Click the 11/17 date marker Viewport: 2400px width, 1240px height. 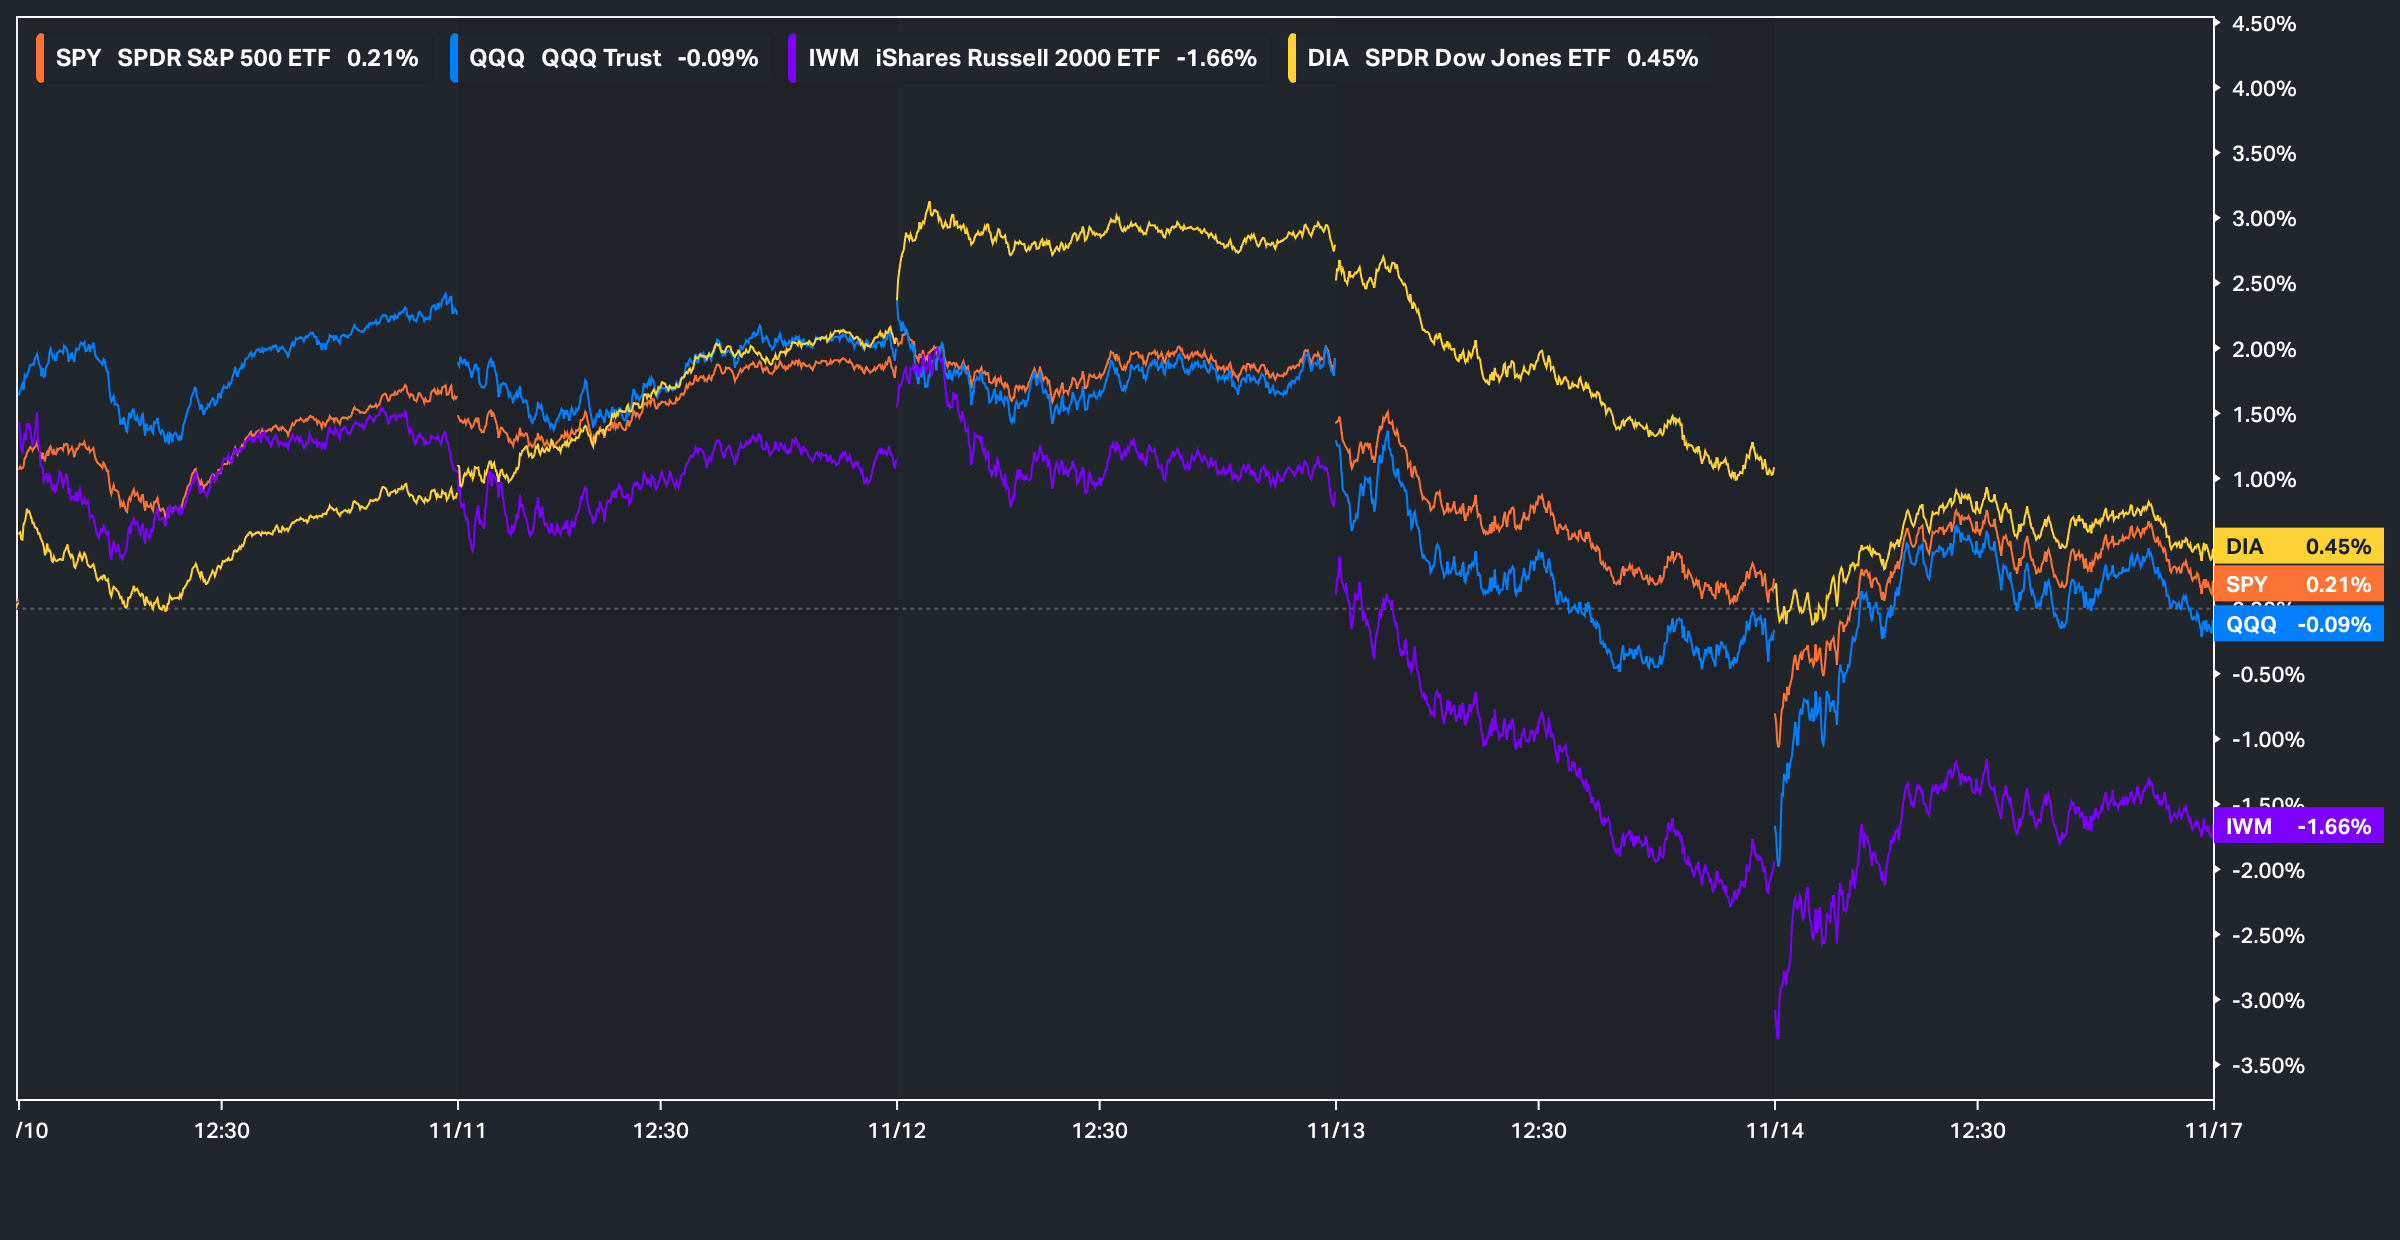pyautogui.click(x=2213, y=1131)
